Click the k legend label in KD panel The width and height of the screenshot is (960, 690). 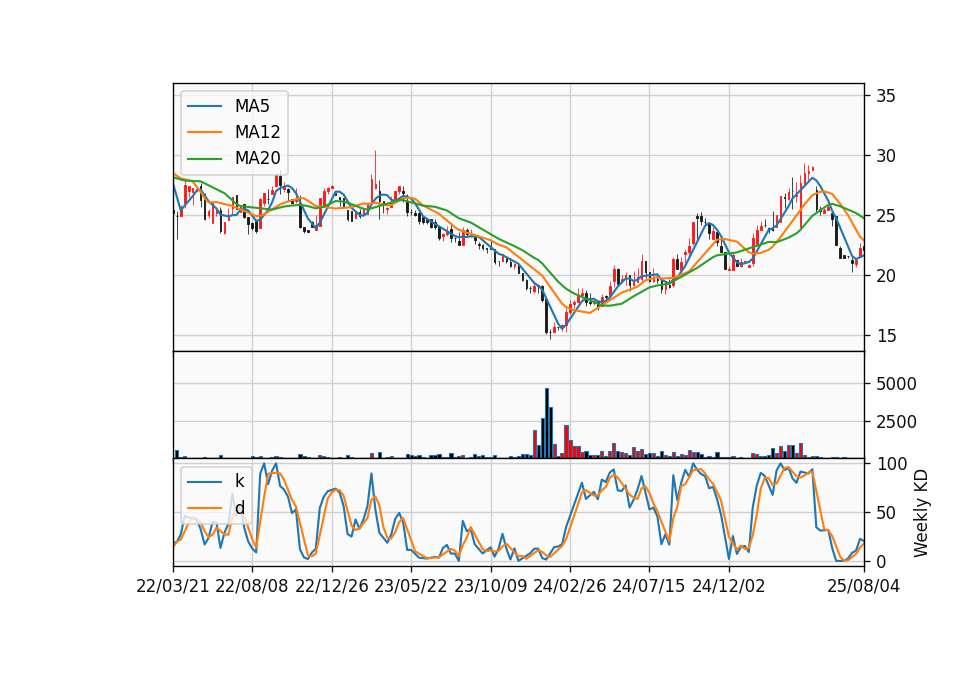click(239, 481)
